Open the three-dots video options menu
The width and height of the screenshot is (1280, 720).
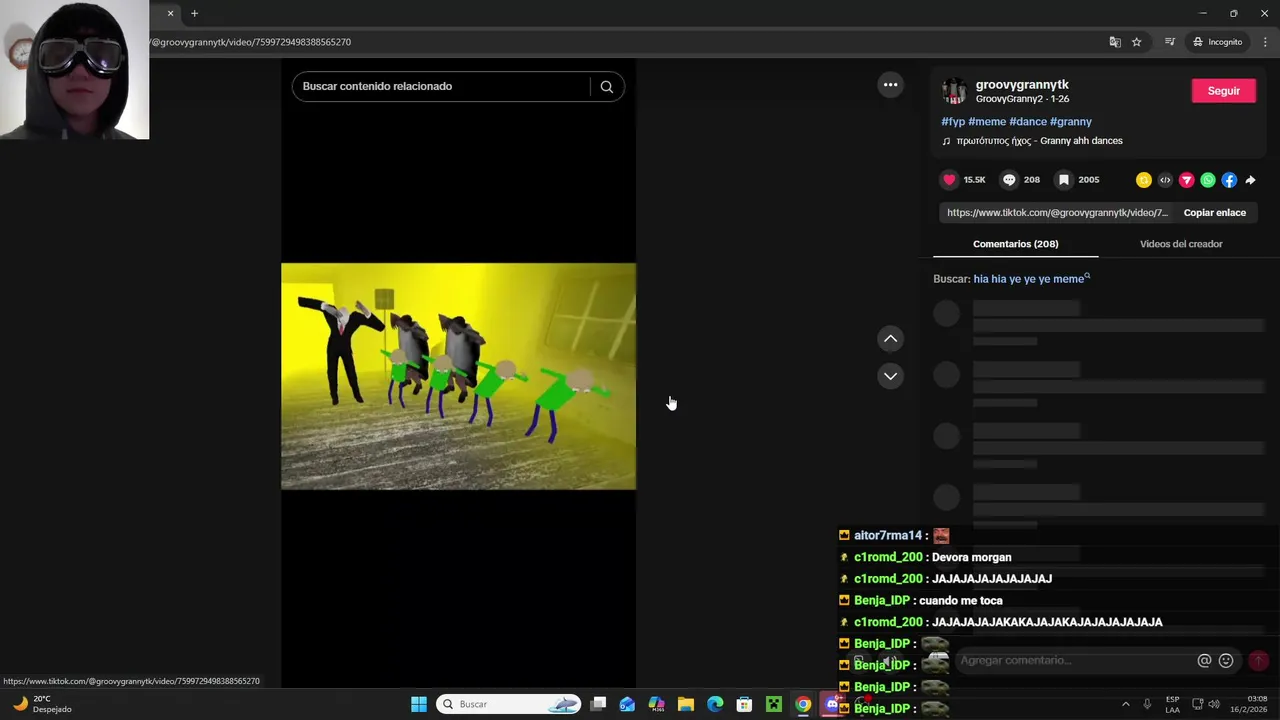tap(890, 85)
